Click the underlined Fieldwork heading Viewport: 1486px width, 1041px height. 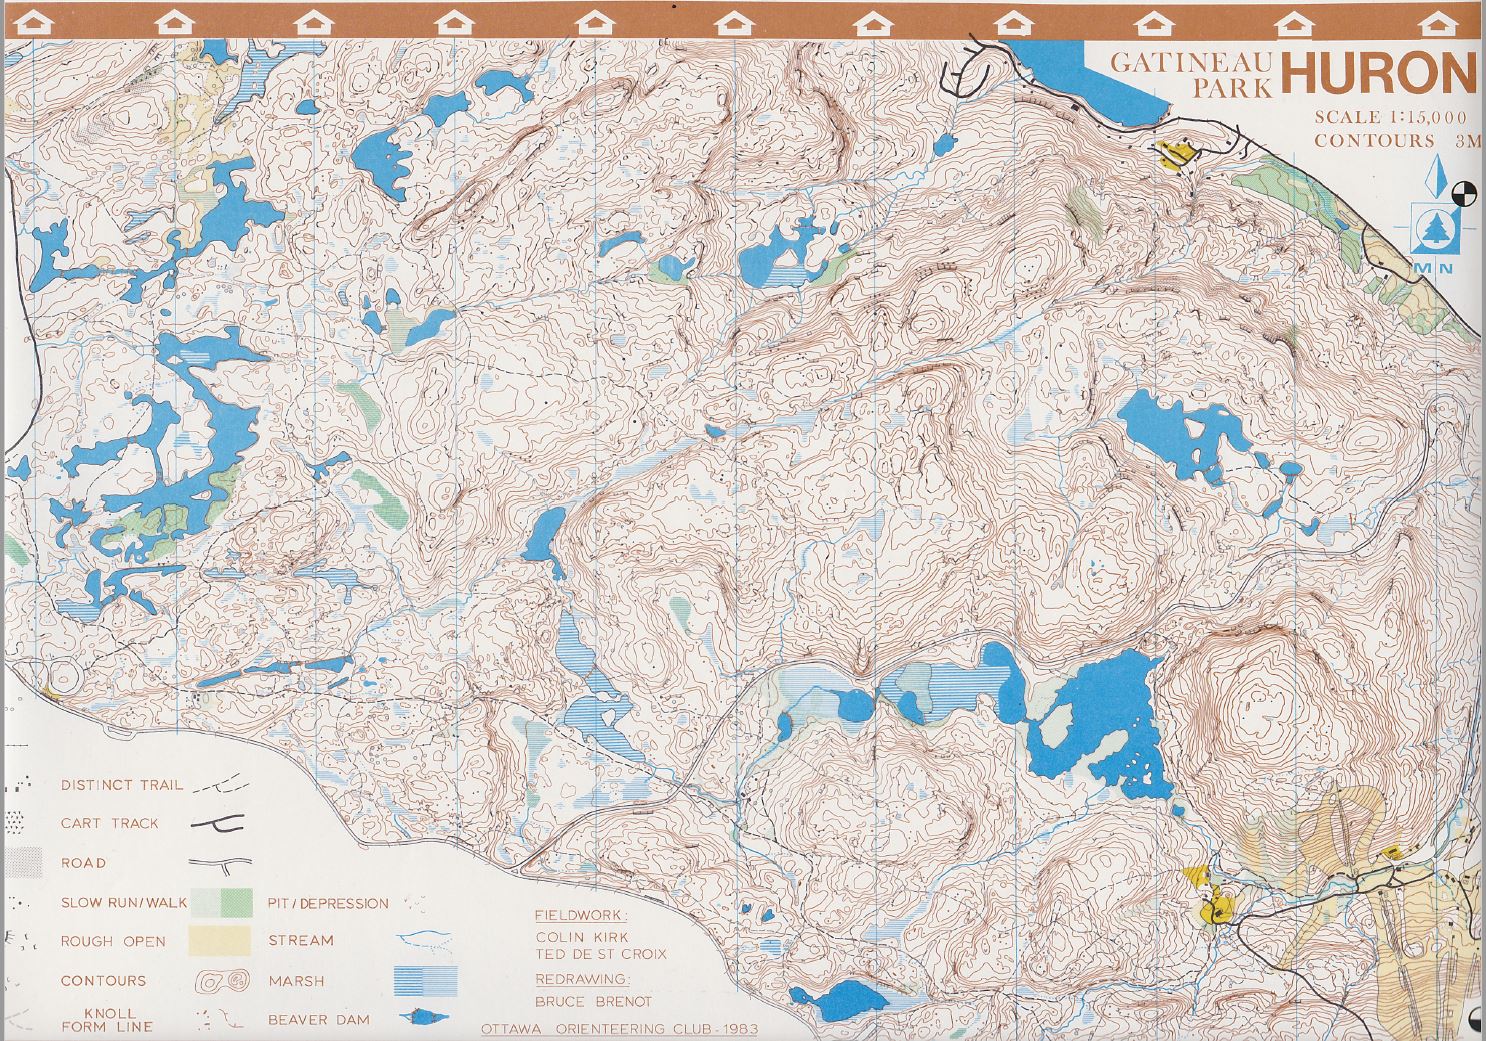581,915
